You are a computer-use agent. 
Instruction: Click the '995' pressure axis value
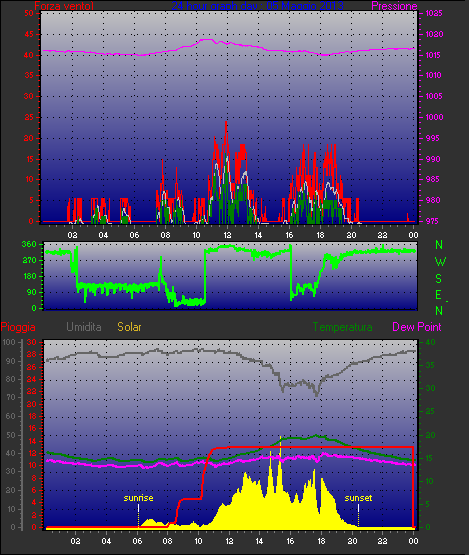click(x=433, y=138)
